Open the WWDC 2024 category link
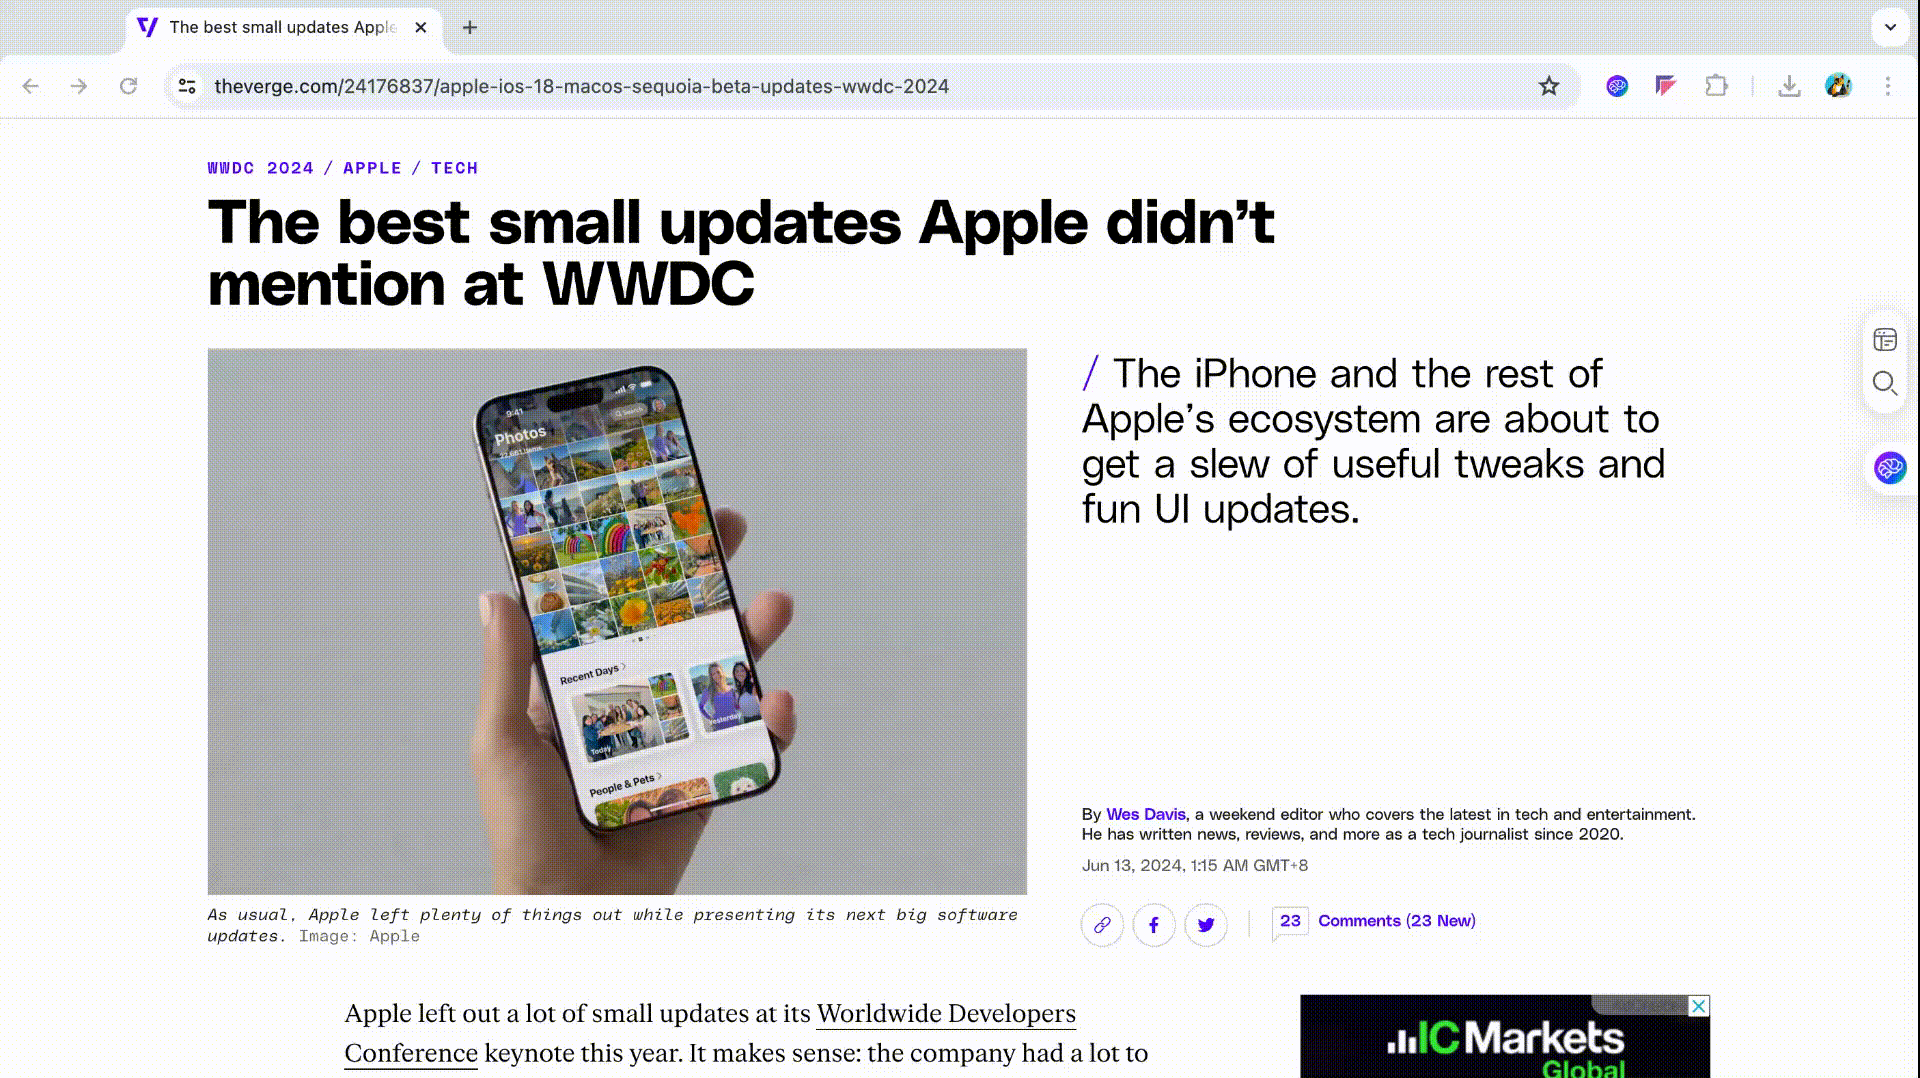This screenshot has width=1920, height=1078. tap(260, 168)
